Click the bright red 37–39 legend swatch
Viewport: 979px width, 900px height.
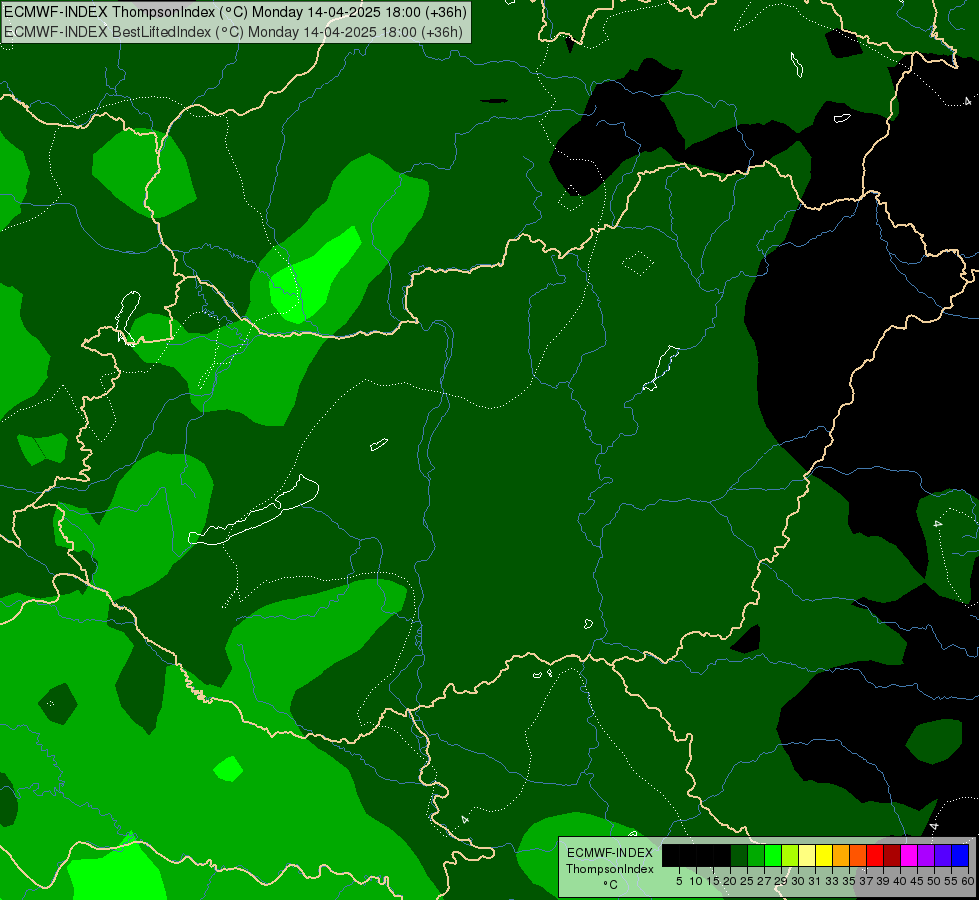click(x=875, y=856)
